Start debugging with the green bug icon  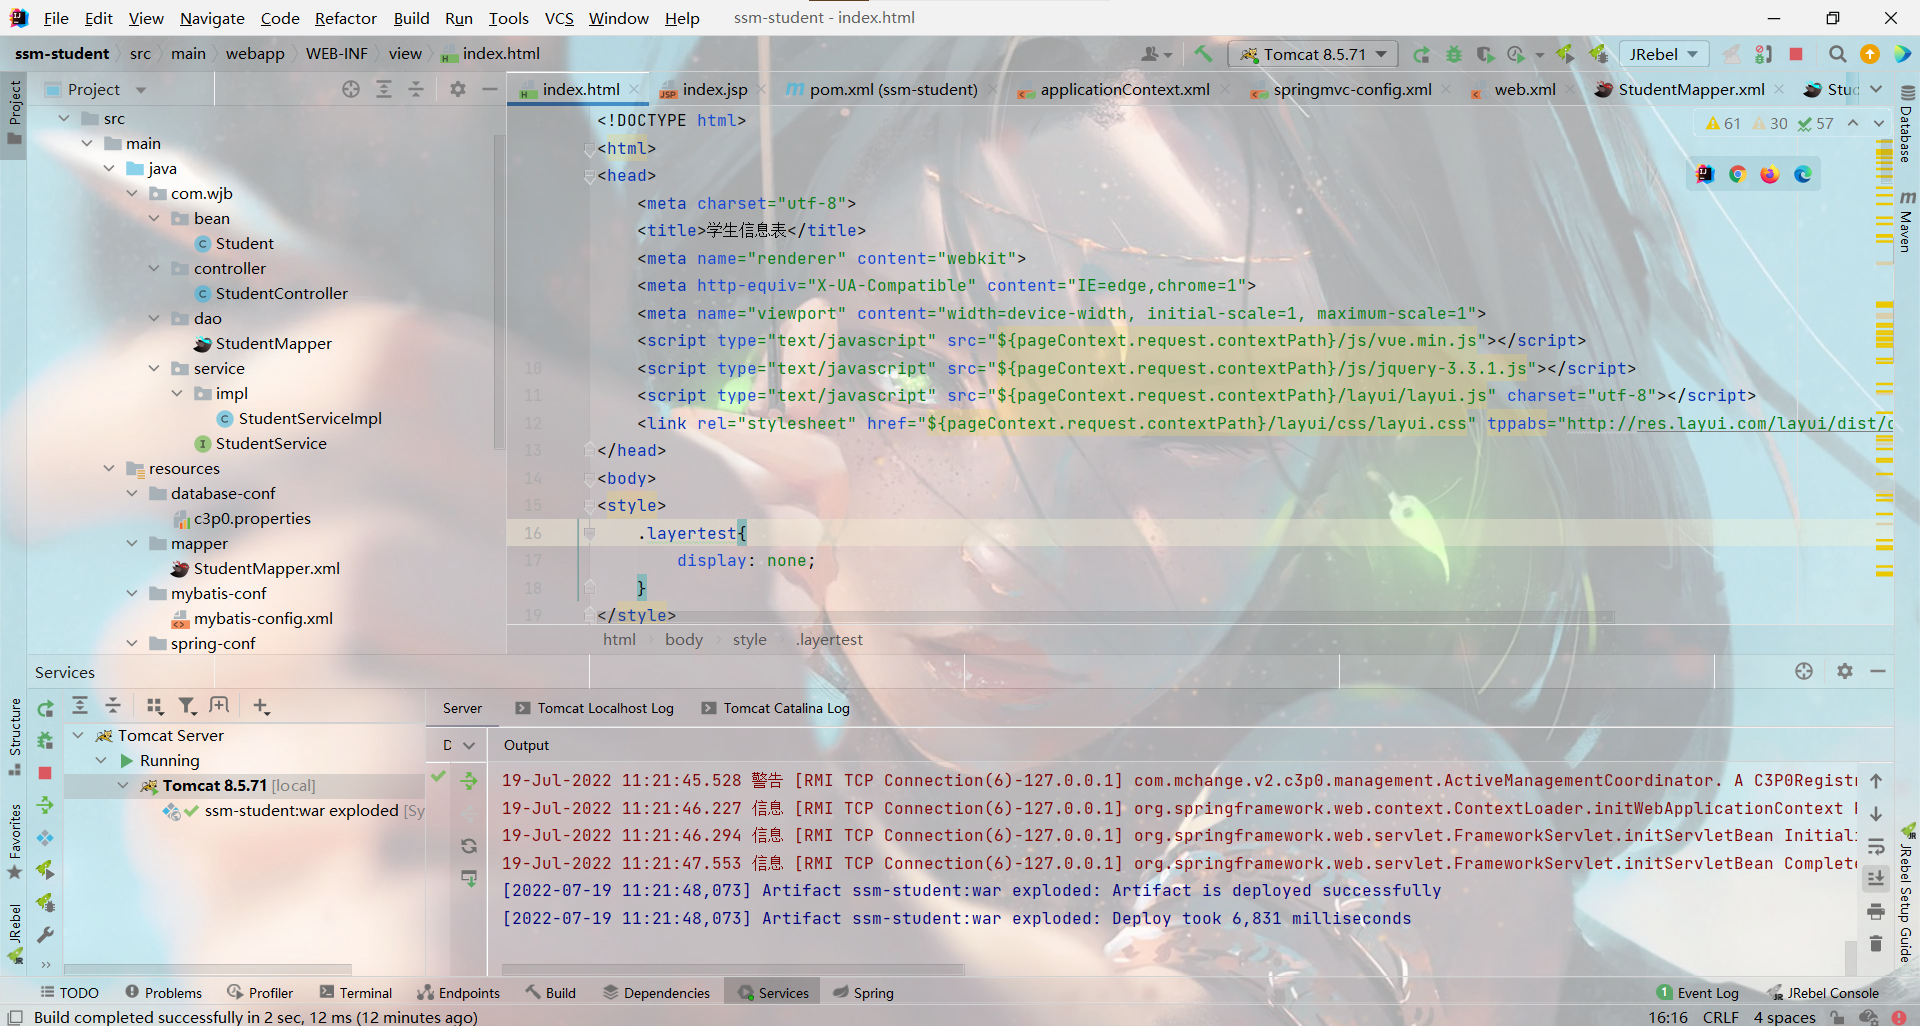click(x=1454, y=54)
